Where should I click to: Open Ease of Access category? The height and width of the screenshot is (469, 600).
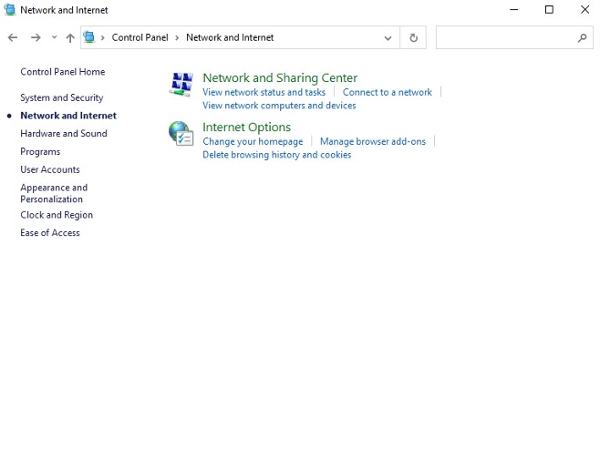pos(50,233)
